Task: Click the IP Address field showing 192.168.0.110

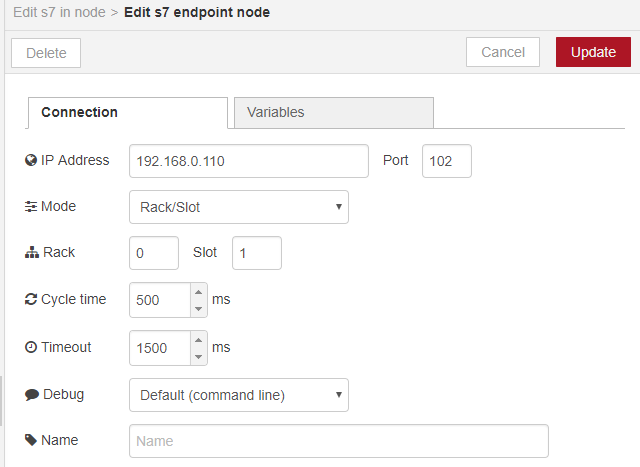Action: [249, 161]
